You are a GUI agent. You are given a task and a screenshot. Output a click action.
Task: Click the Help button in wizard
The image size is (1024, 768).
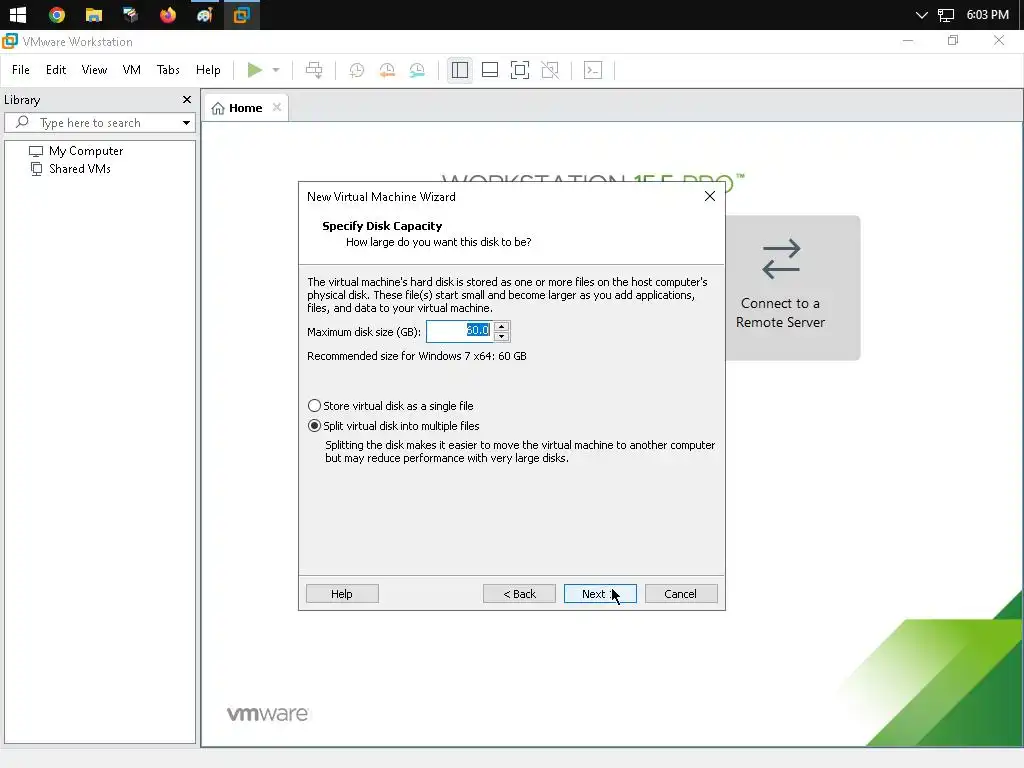[x=342, y=594]
